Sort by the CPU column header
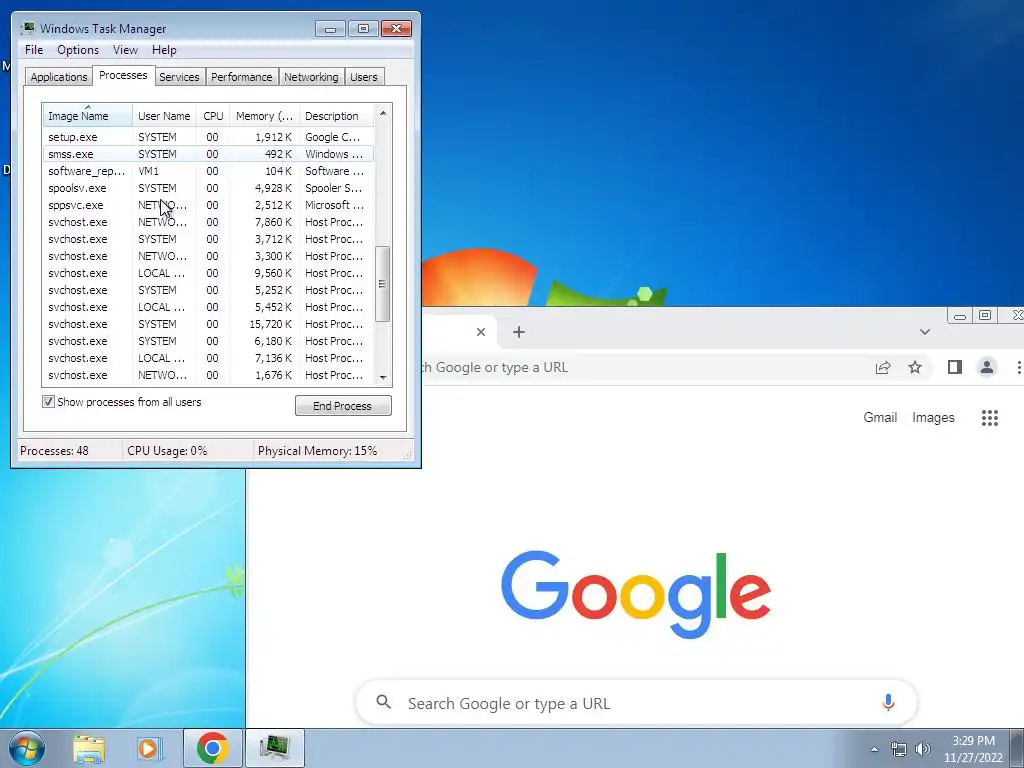The width and height of the screenshot is (1024, 768). click(213, 116)
